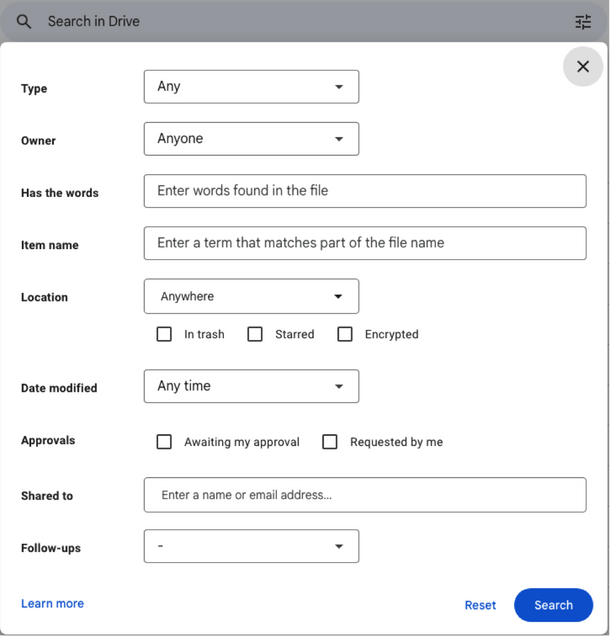Click the Shared to name or email field
Screen dimensions: 610x636
pyautogui.click(x=365, y=495)
